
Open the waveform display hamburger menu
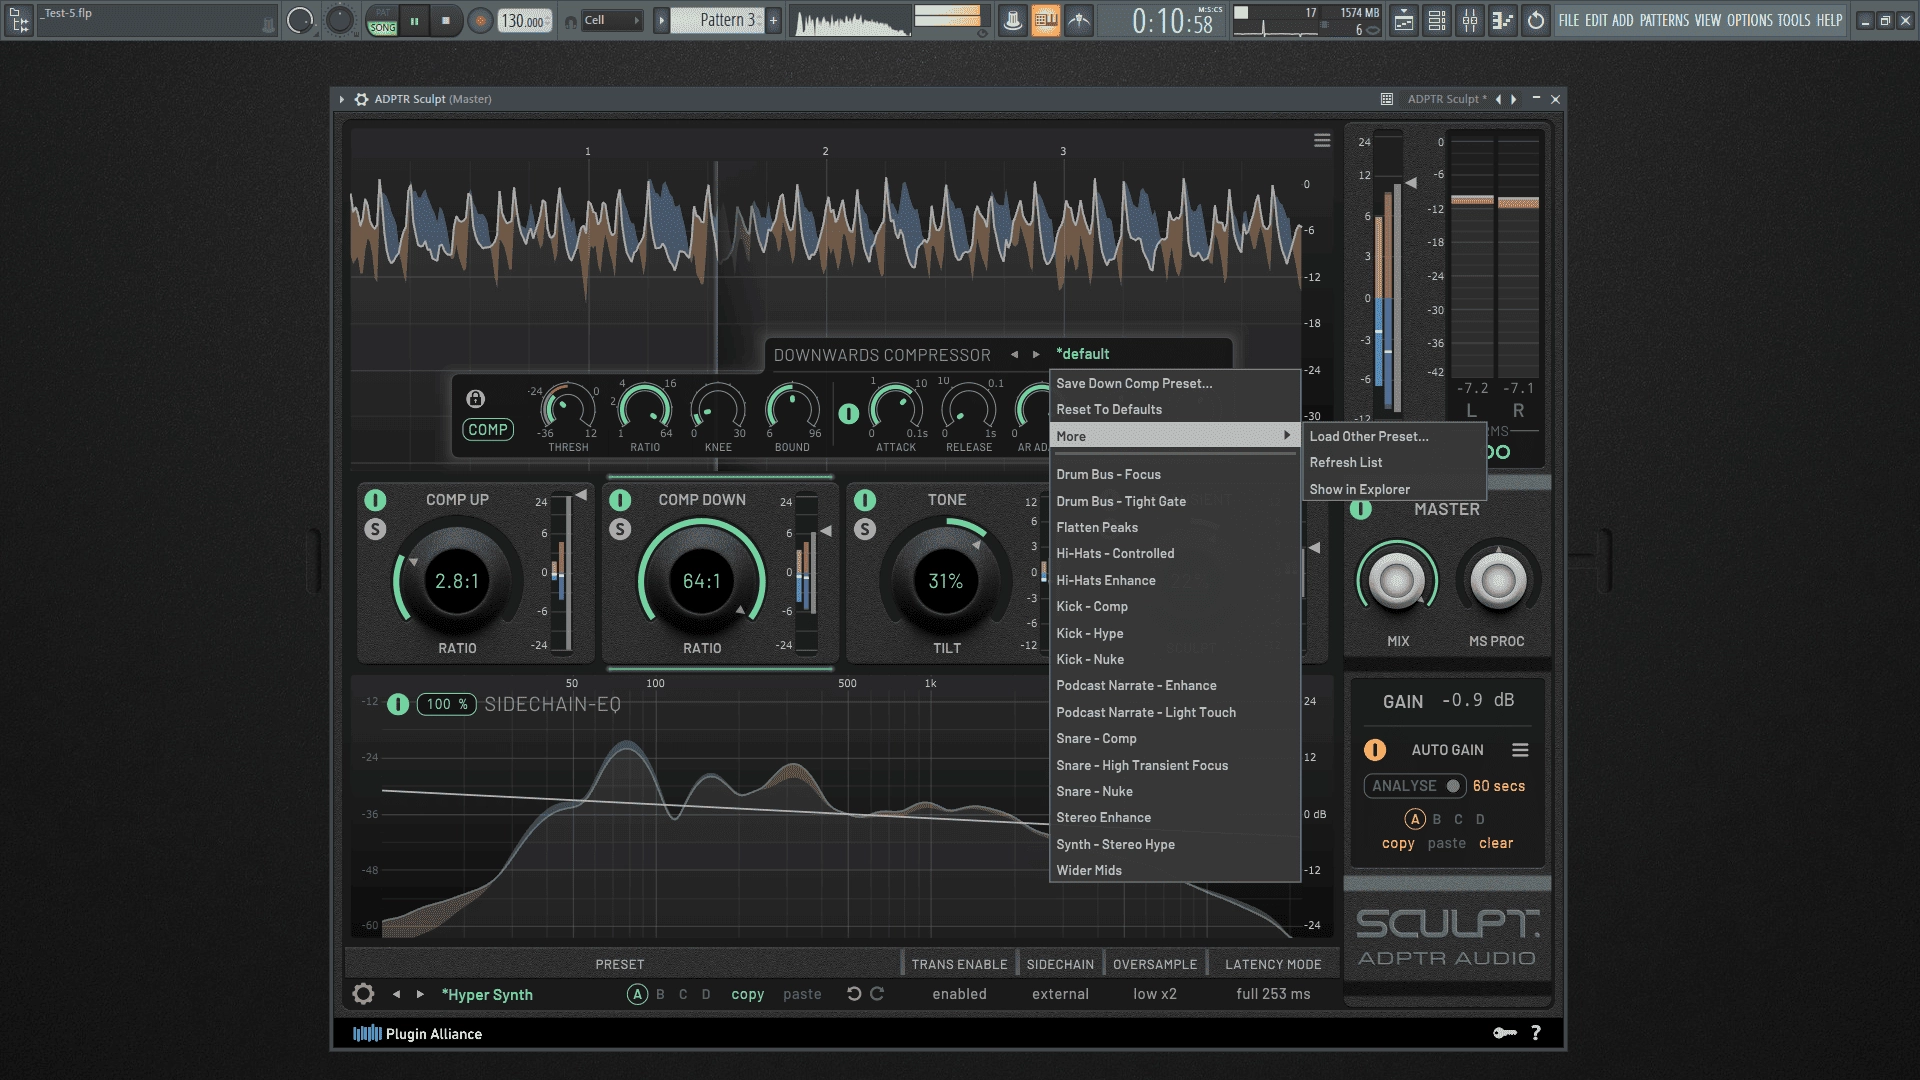(1322, 141)
